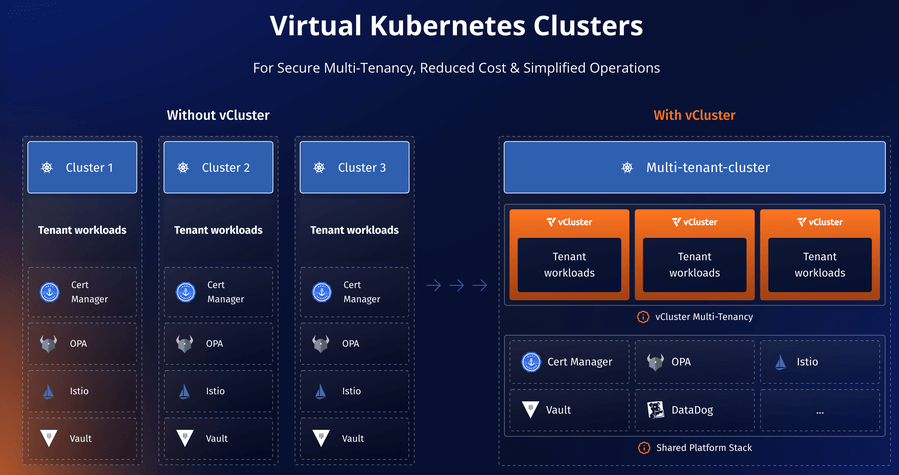Select the Cluster 1 blue box

pos(82,168)
